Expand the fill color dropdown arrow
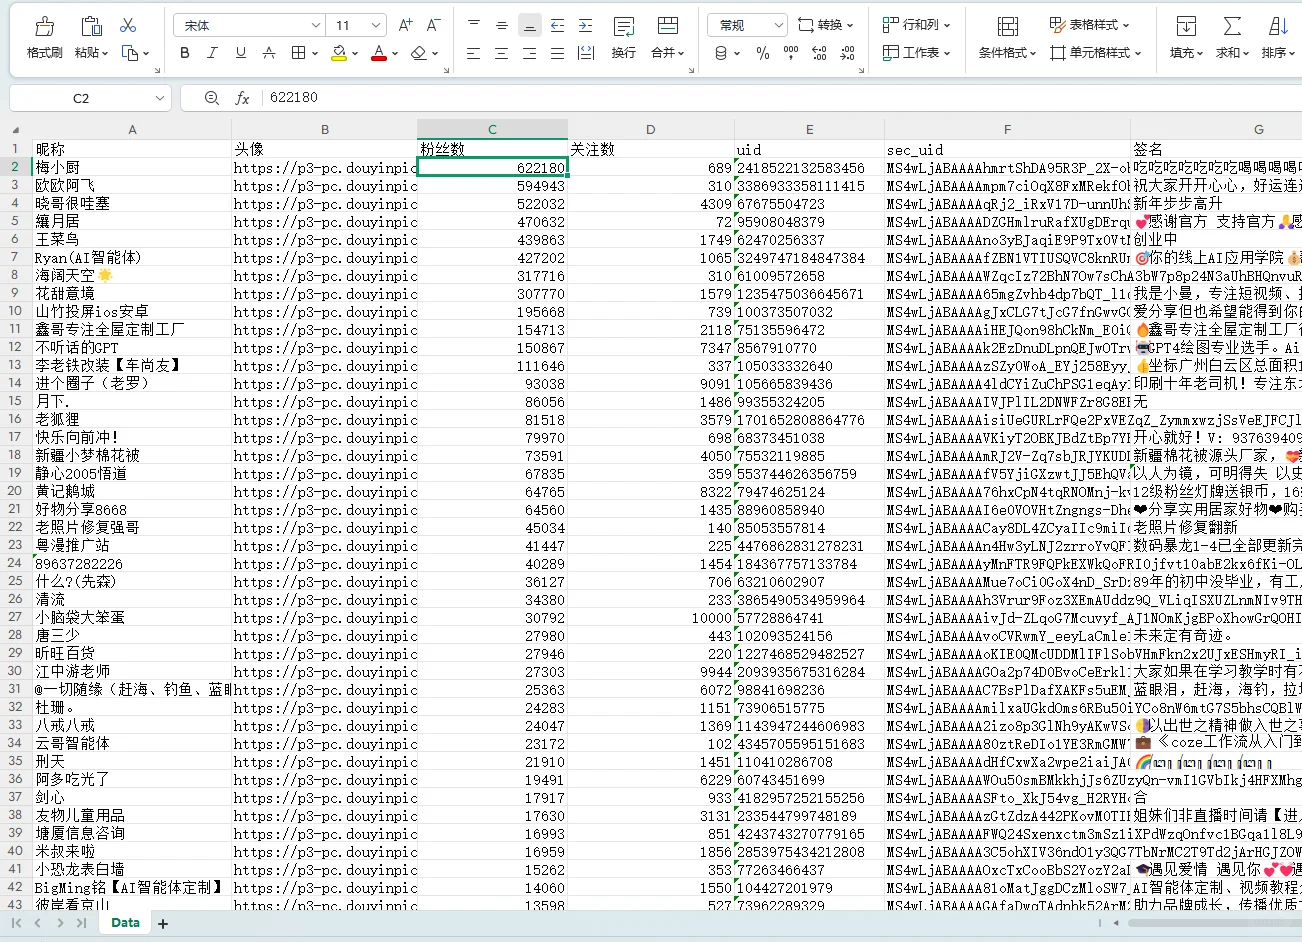 click(x=355, y=53)
